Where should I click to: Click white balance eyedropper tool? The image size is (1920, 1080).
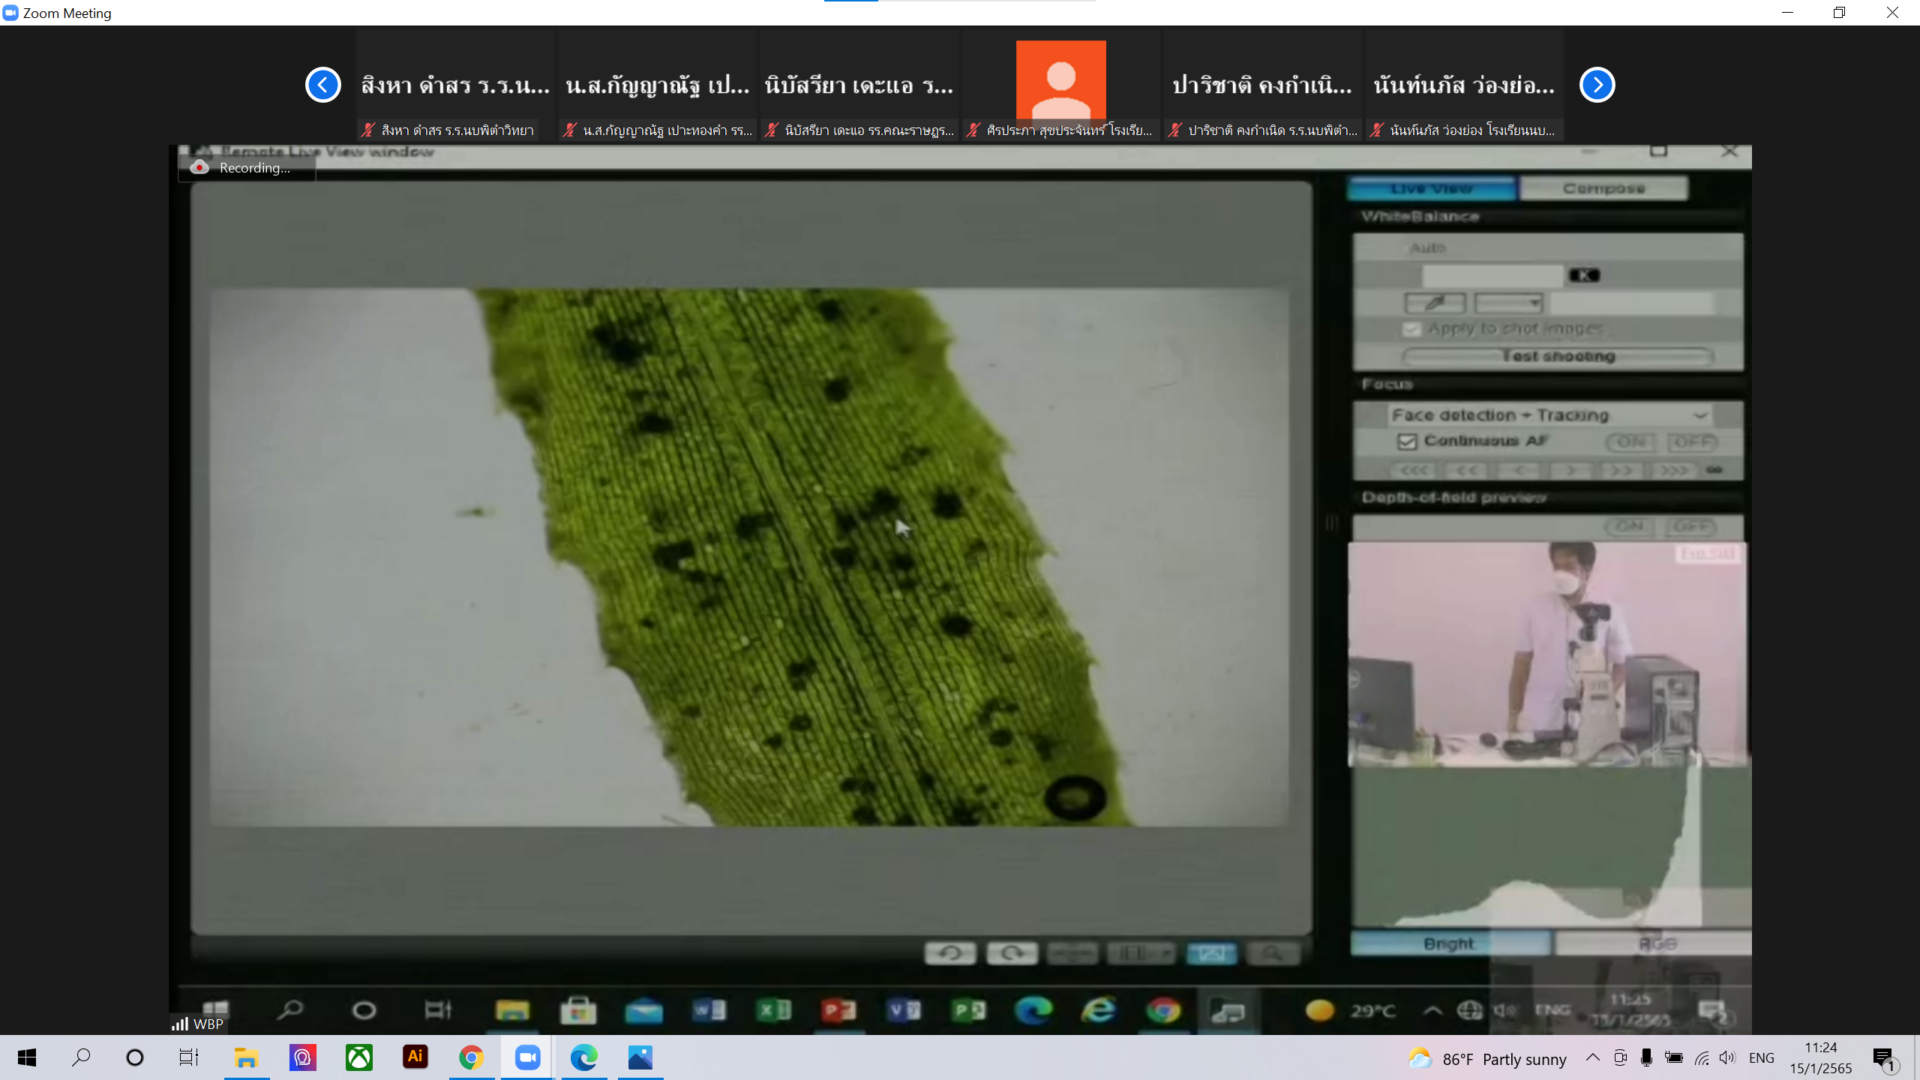click(x=1434, y=302)
